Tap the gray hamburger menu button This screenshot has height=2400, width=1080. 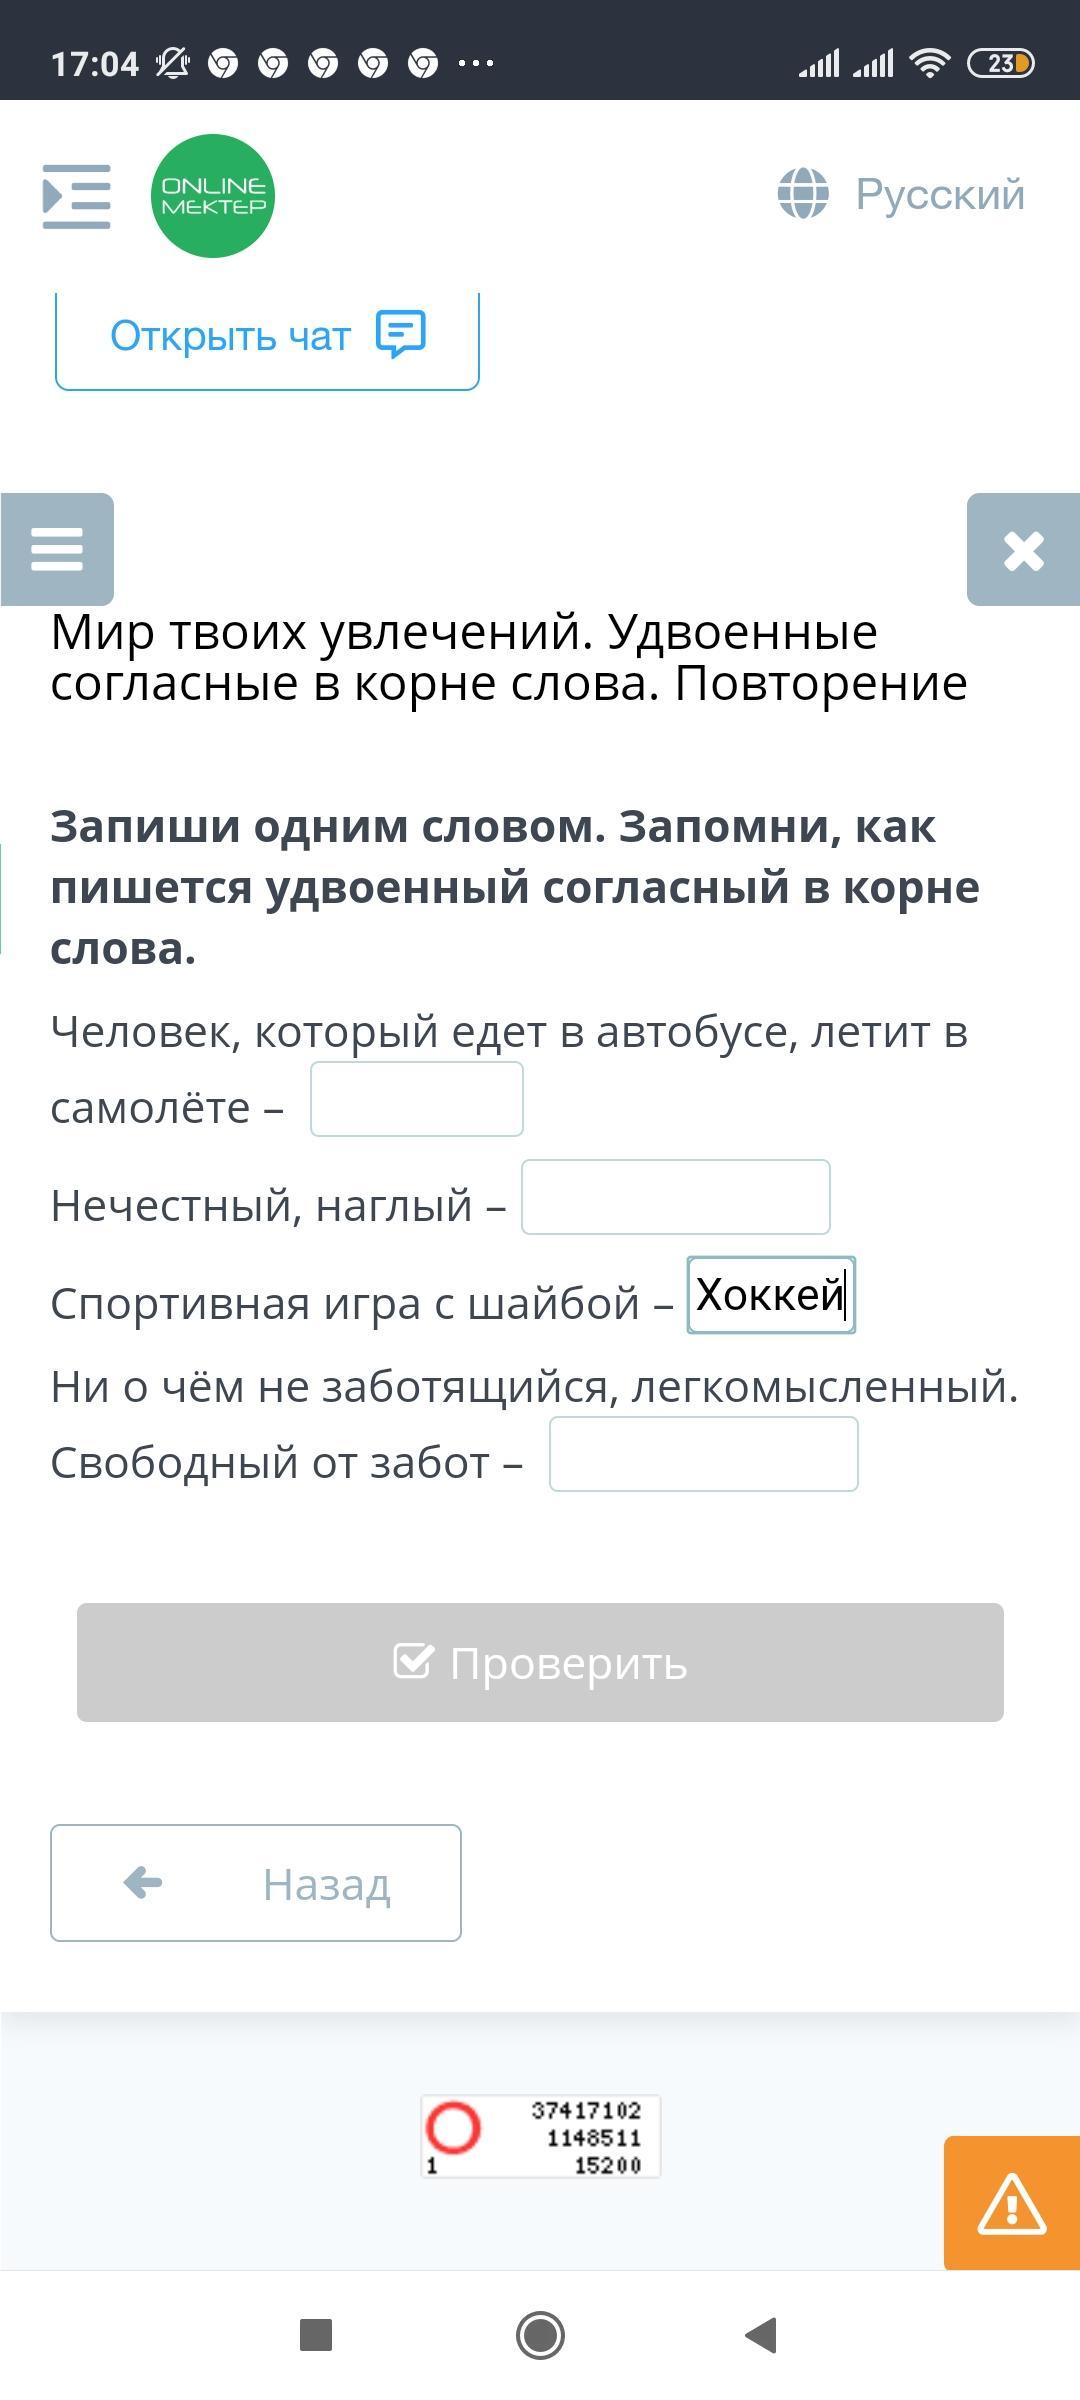coord(57,549)
